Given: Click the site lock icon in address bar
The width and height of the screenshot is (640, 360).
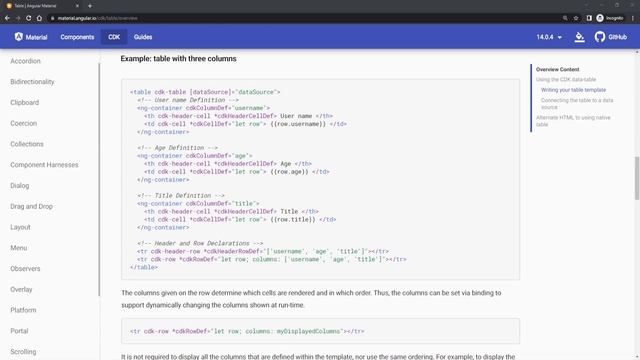Looking at the screenshot, I should pyautogui.click(x=53, y=18).
